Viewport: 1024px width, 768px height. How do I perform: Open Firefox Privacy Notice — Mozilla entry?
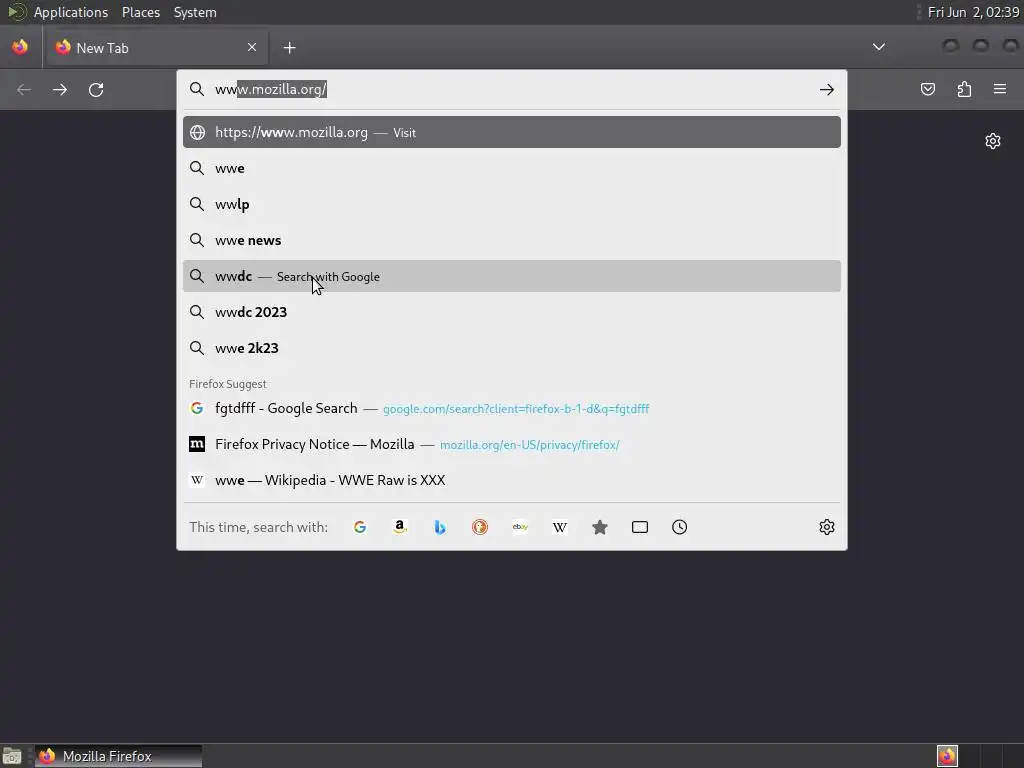click(x=511, y=444)
